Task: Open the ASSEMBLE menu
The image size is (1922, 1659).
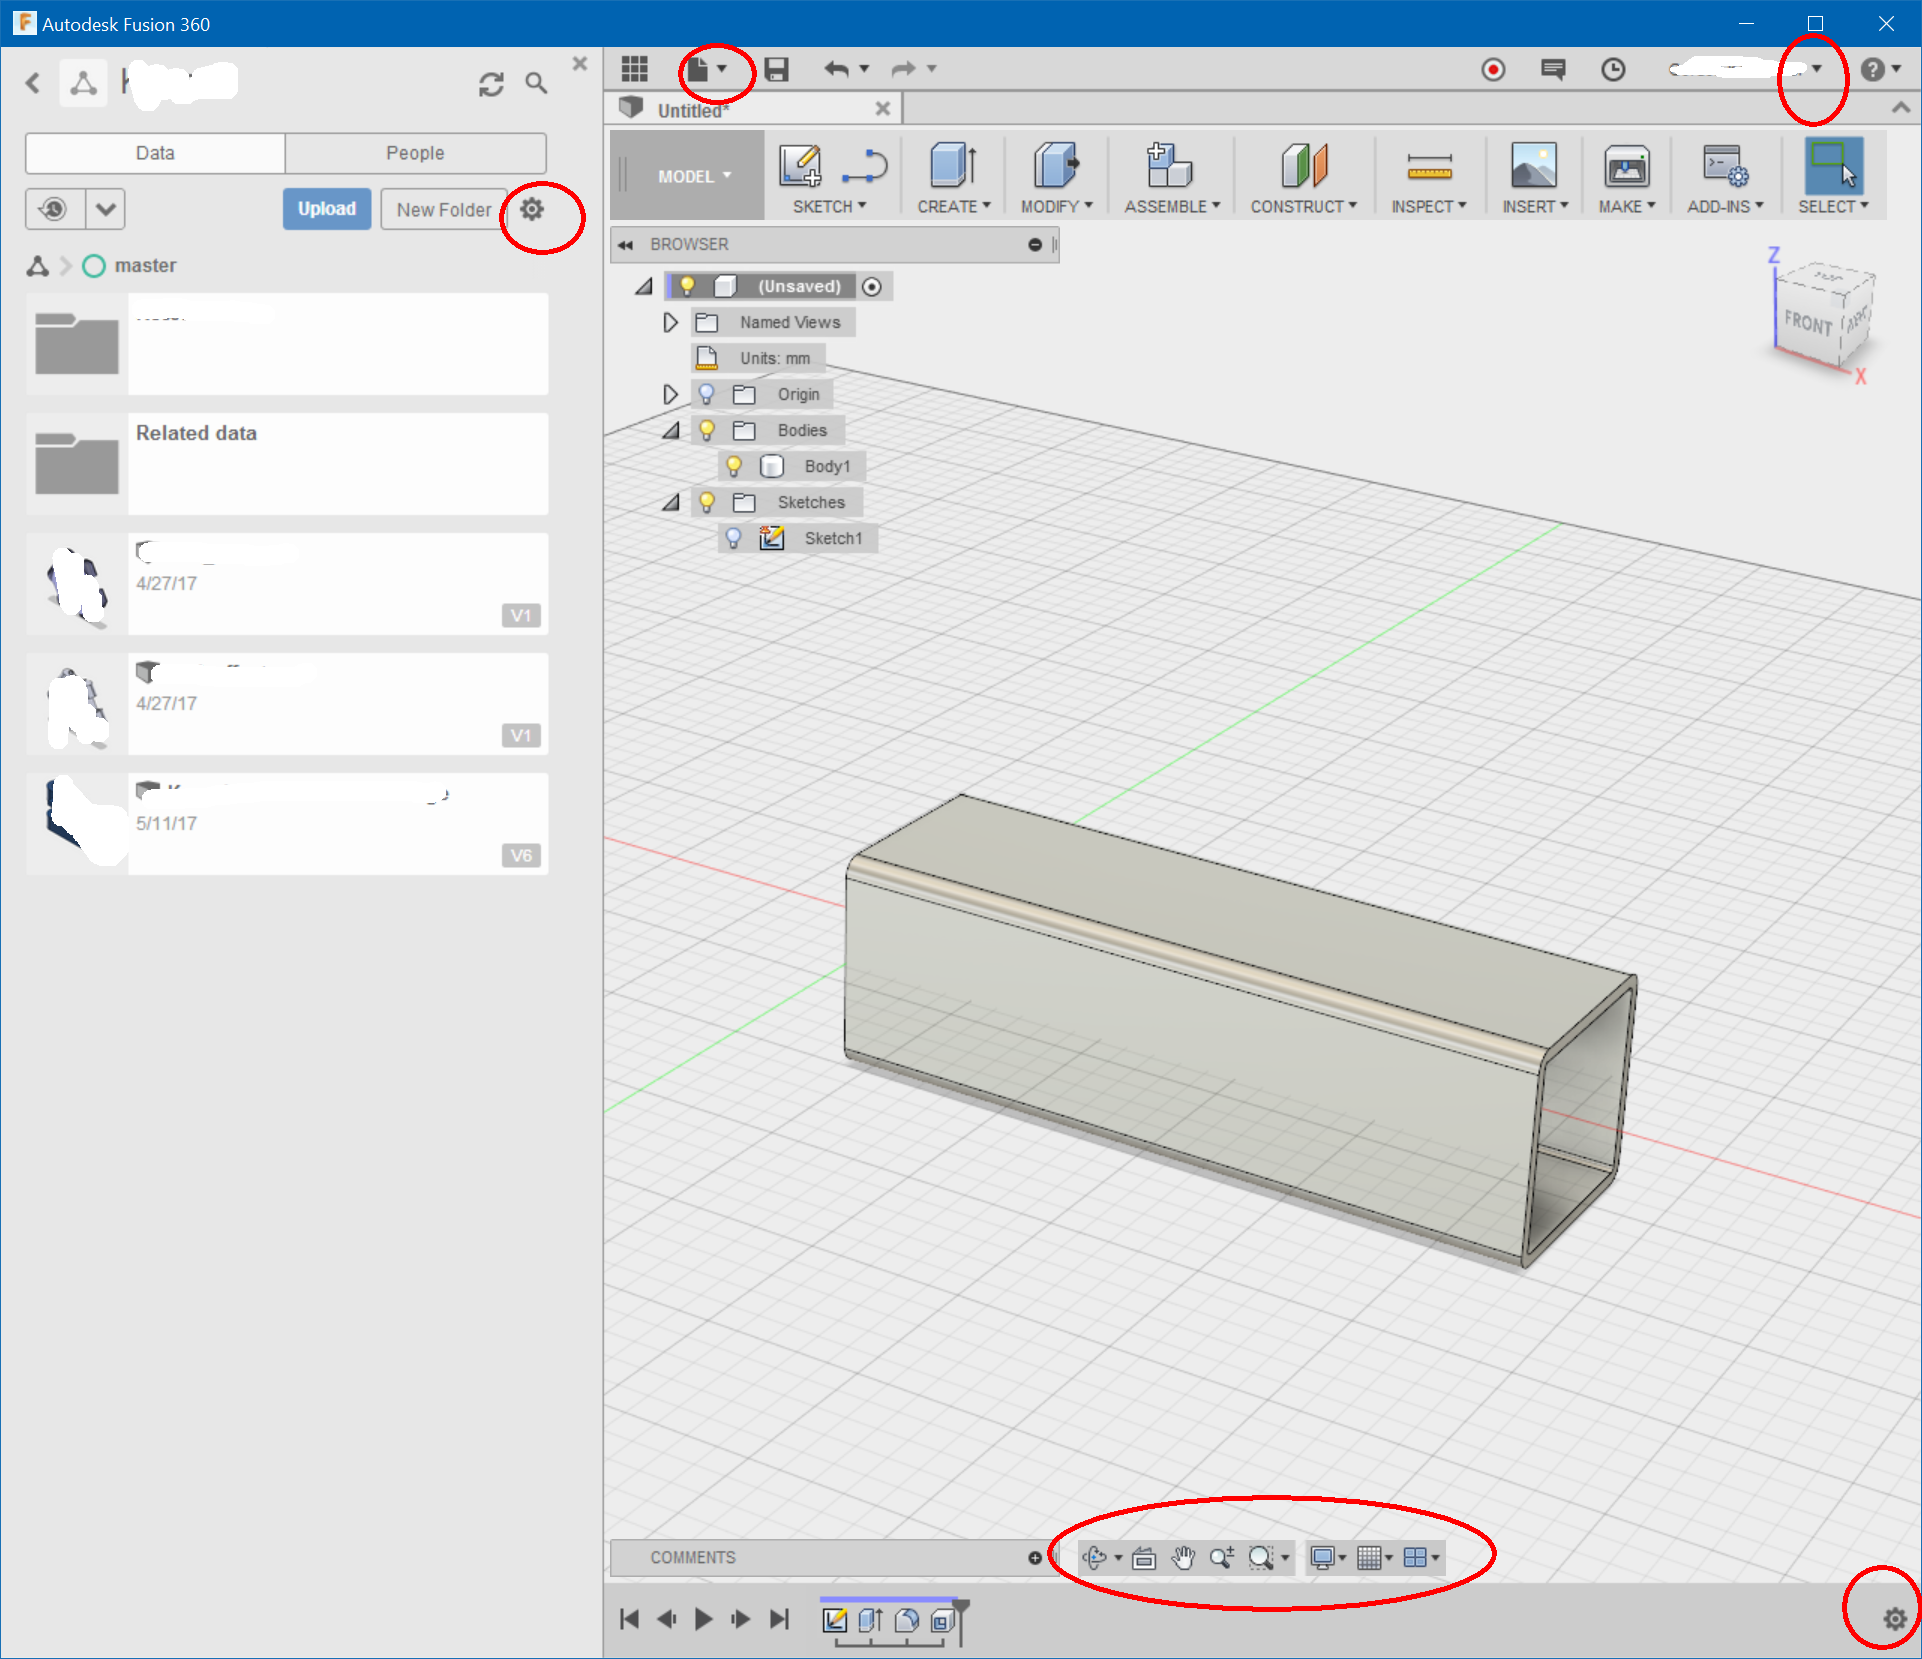Action: pyautogui.click(x=1172, y=206)
